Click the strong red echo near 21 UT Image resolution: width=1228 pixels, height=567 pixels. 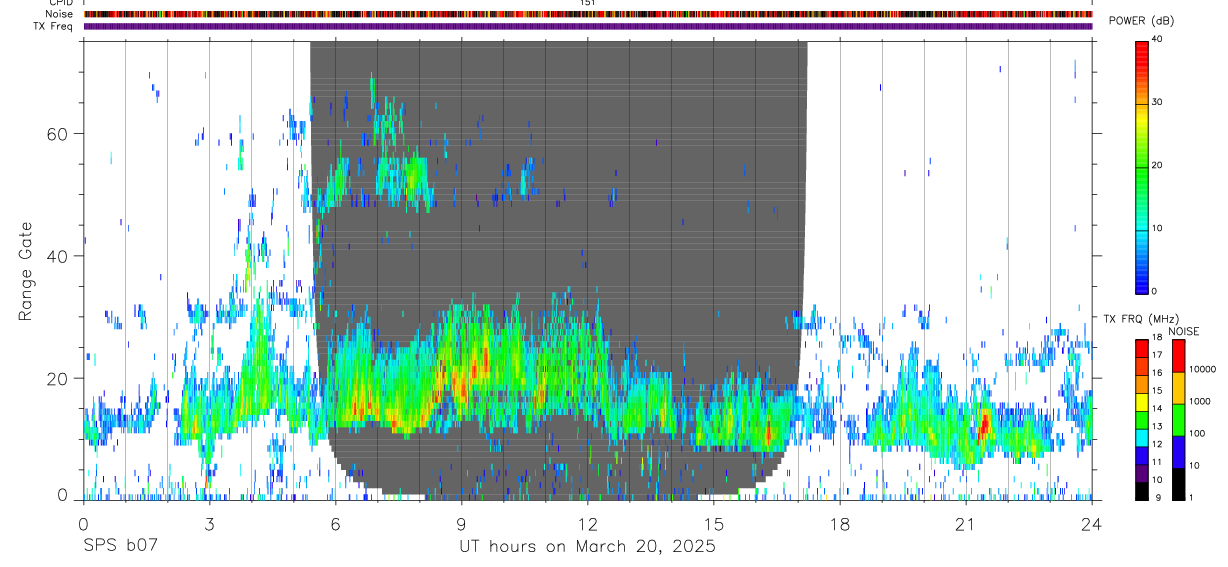[x=983, y=424]
